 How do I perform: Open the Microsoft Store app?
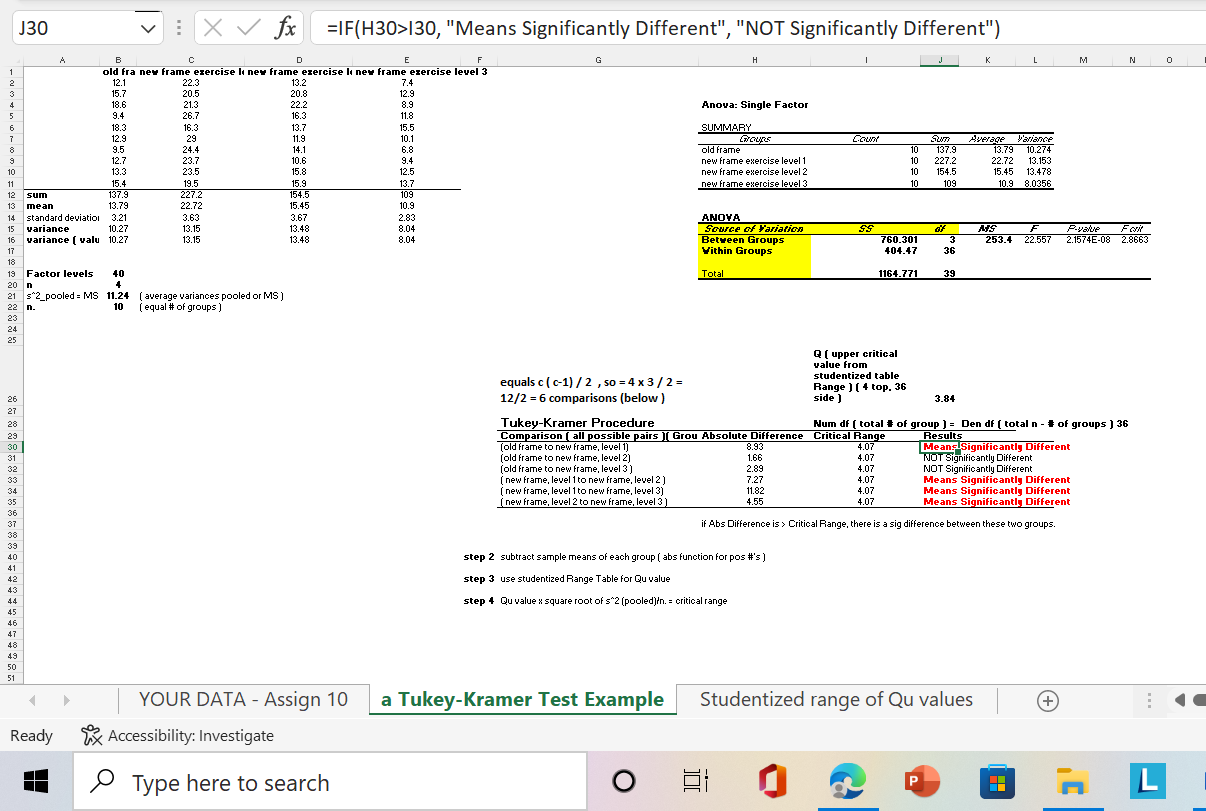(996, 779)
